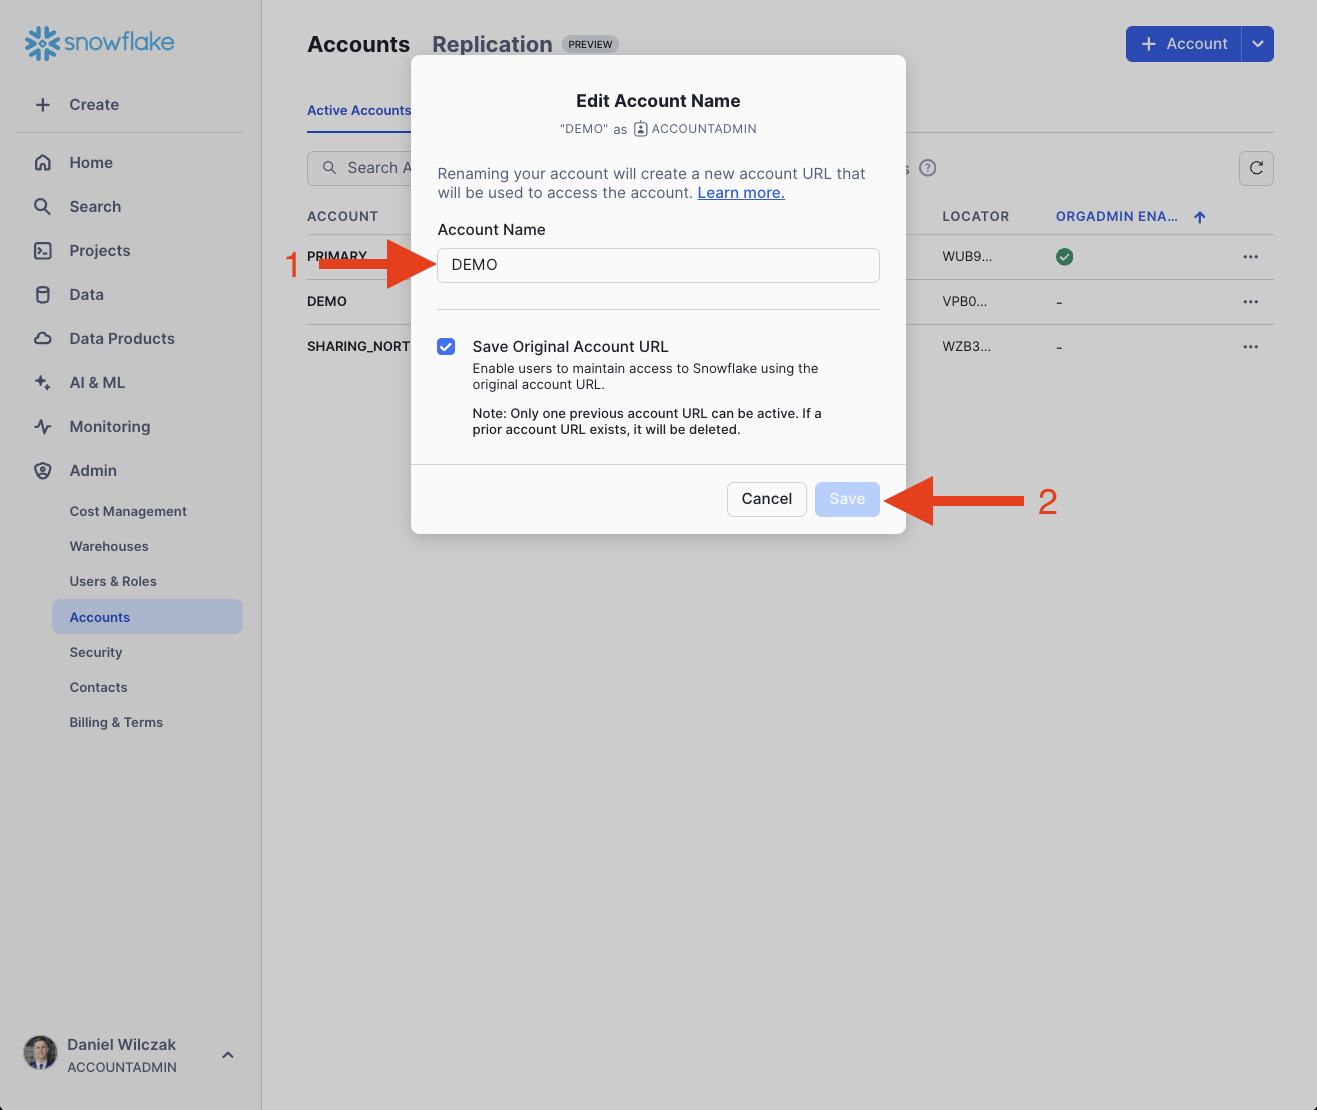Click the refresh accounts icon

click(1256, 168)
